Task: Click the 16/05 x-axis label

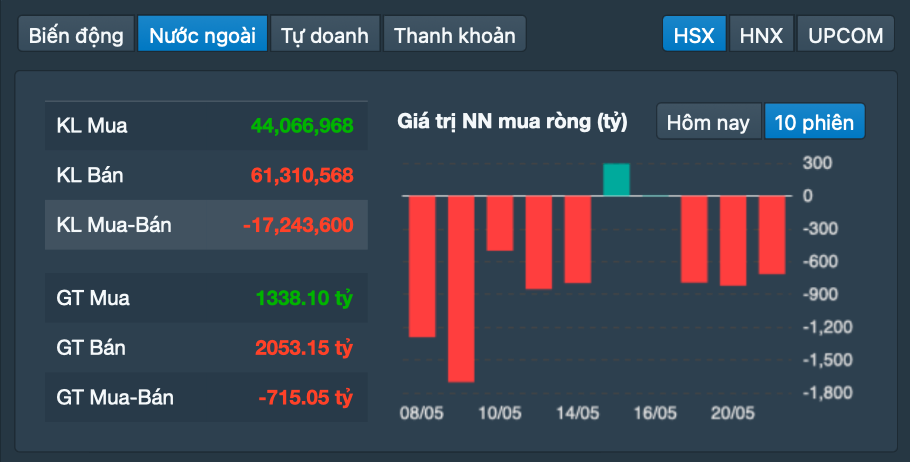Action: (655, 413)
